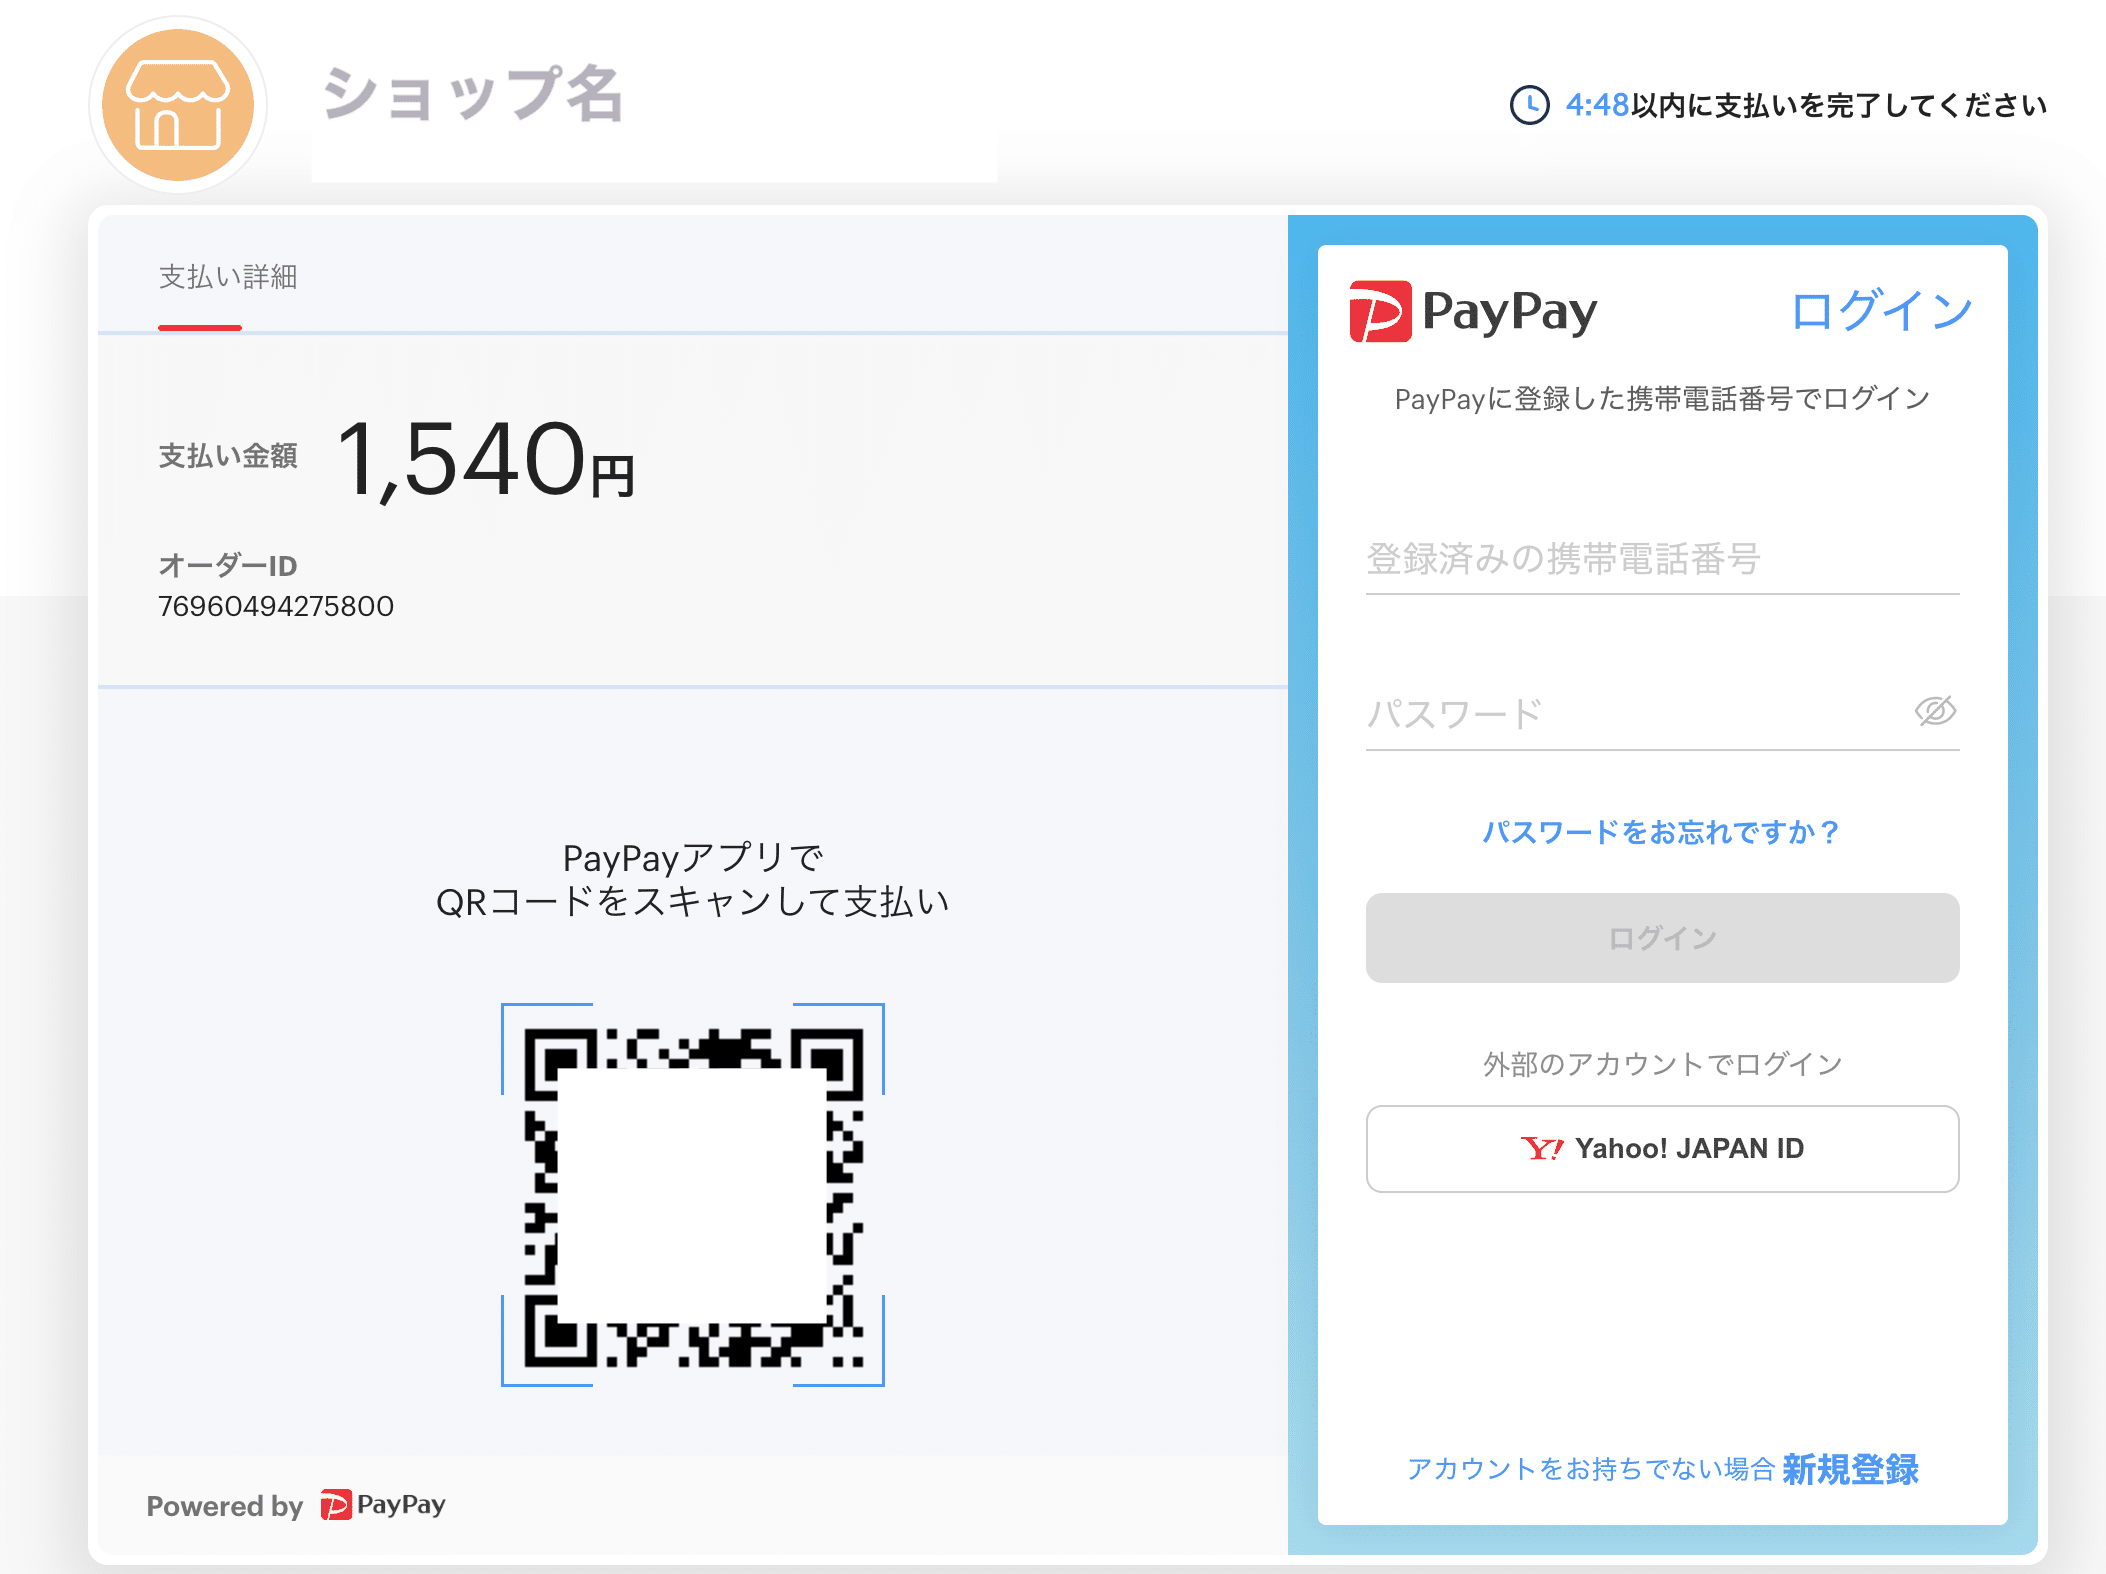Click the small PayPay logo after Powered by

coord(383,1505)
